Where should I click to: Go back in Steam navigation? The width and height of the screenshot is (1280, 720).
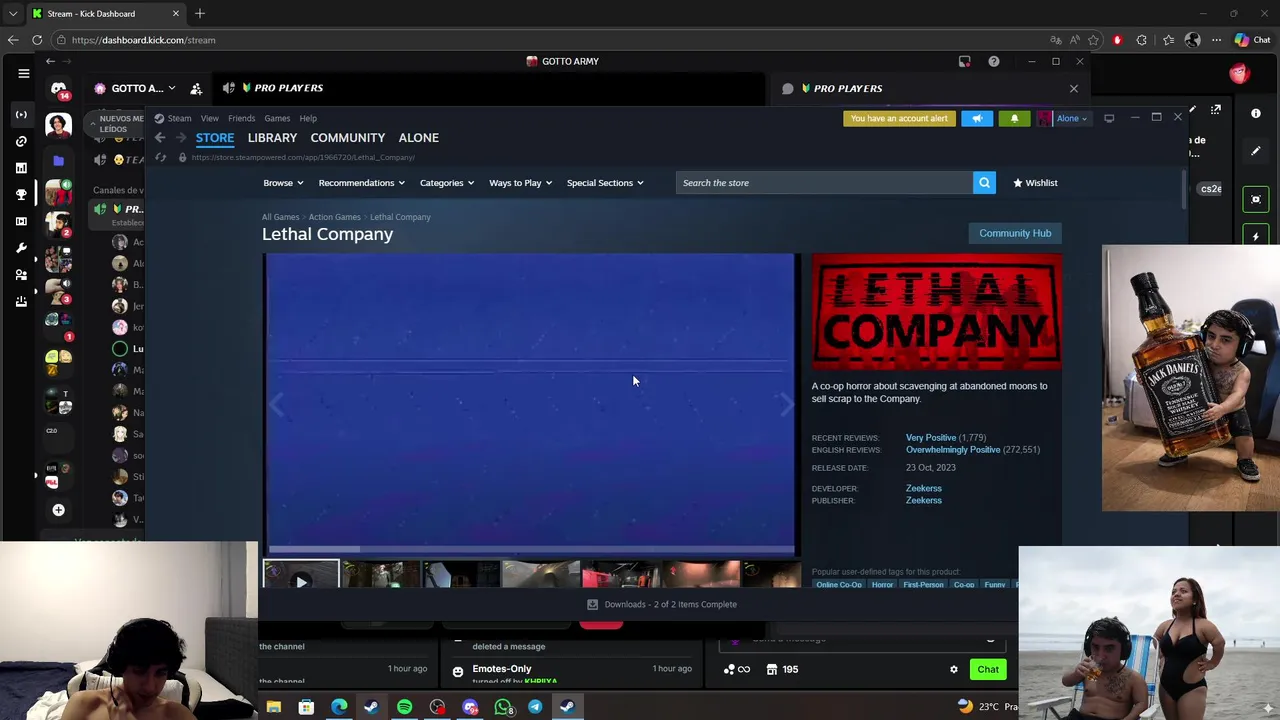click(160, 138)
